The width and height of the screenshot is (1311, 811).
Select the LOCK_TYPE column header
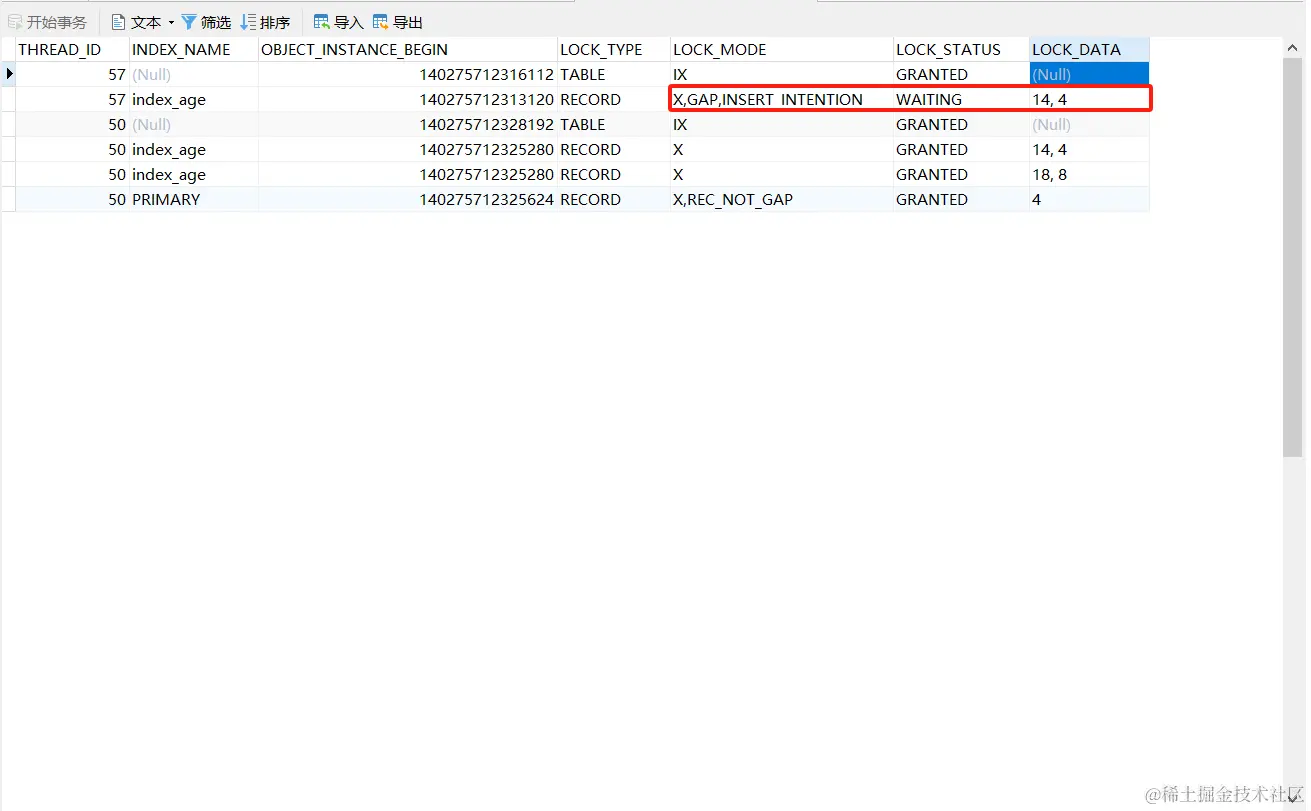(x=614, y=49)
